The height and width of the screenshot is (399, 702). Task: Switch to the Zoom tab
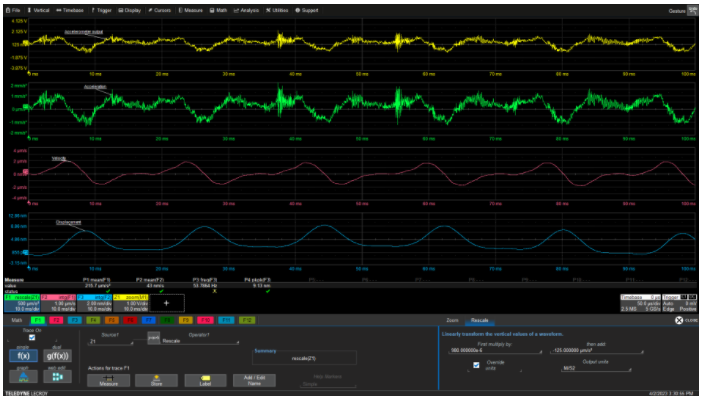pyautogui.click(x=452, y=320)
